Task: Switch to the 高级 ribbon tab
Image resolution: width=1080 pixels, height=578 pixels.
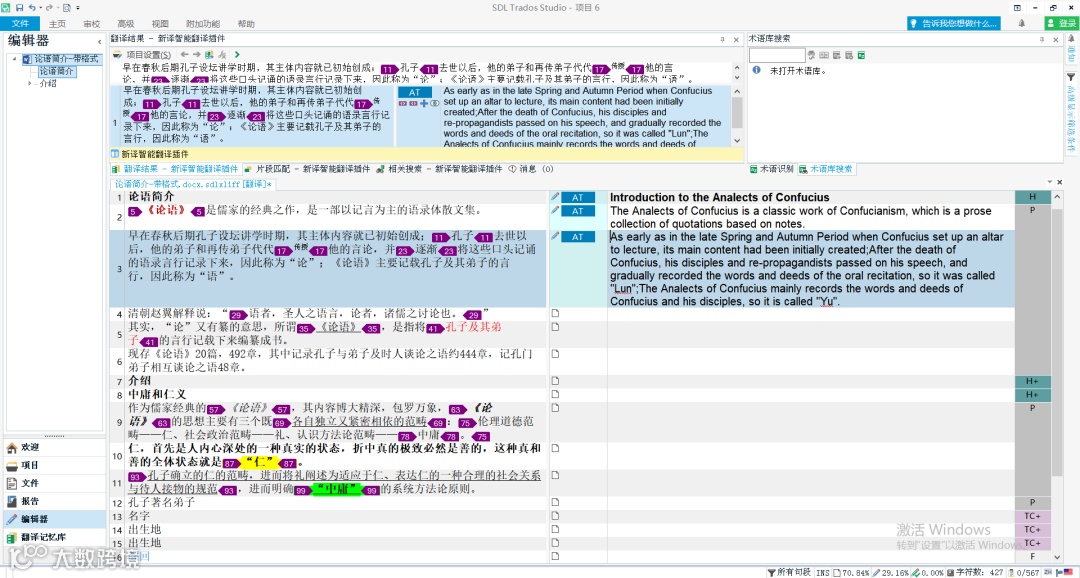Action: point(126,23)
